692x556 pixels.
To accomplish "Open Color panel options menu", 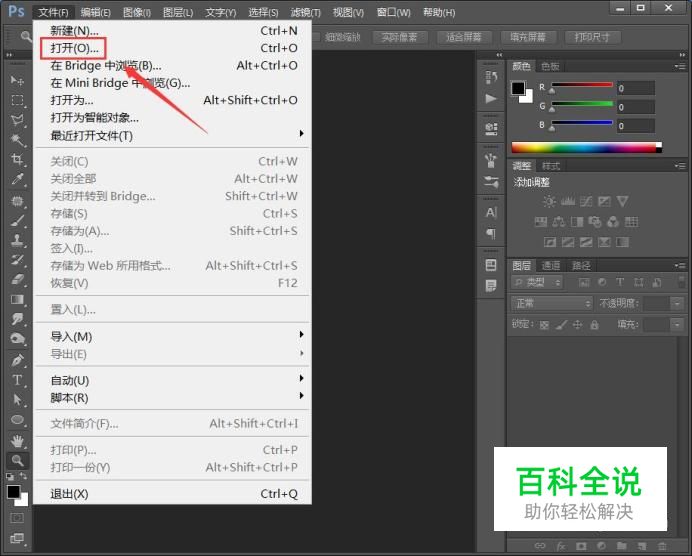I will pos(680,67).
